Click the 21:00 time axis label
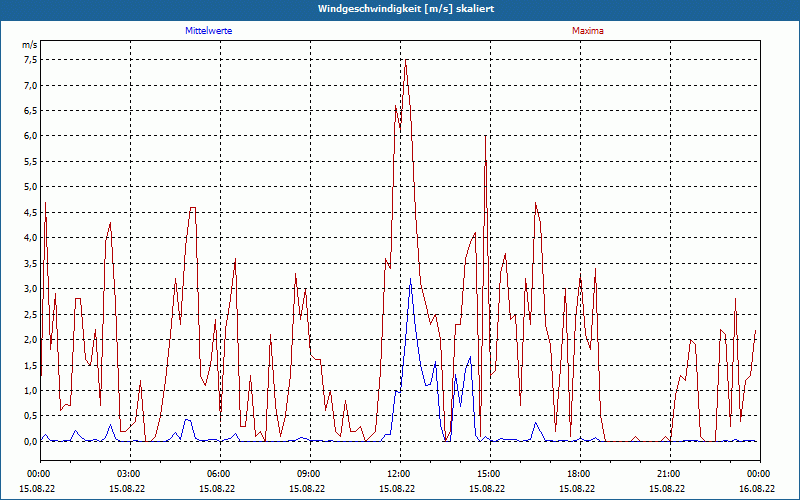The height and width of the screenshot is (500, 800). [x=667, y=474]
